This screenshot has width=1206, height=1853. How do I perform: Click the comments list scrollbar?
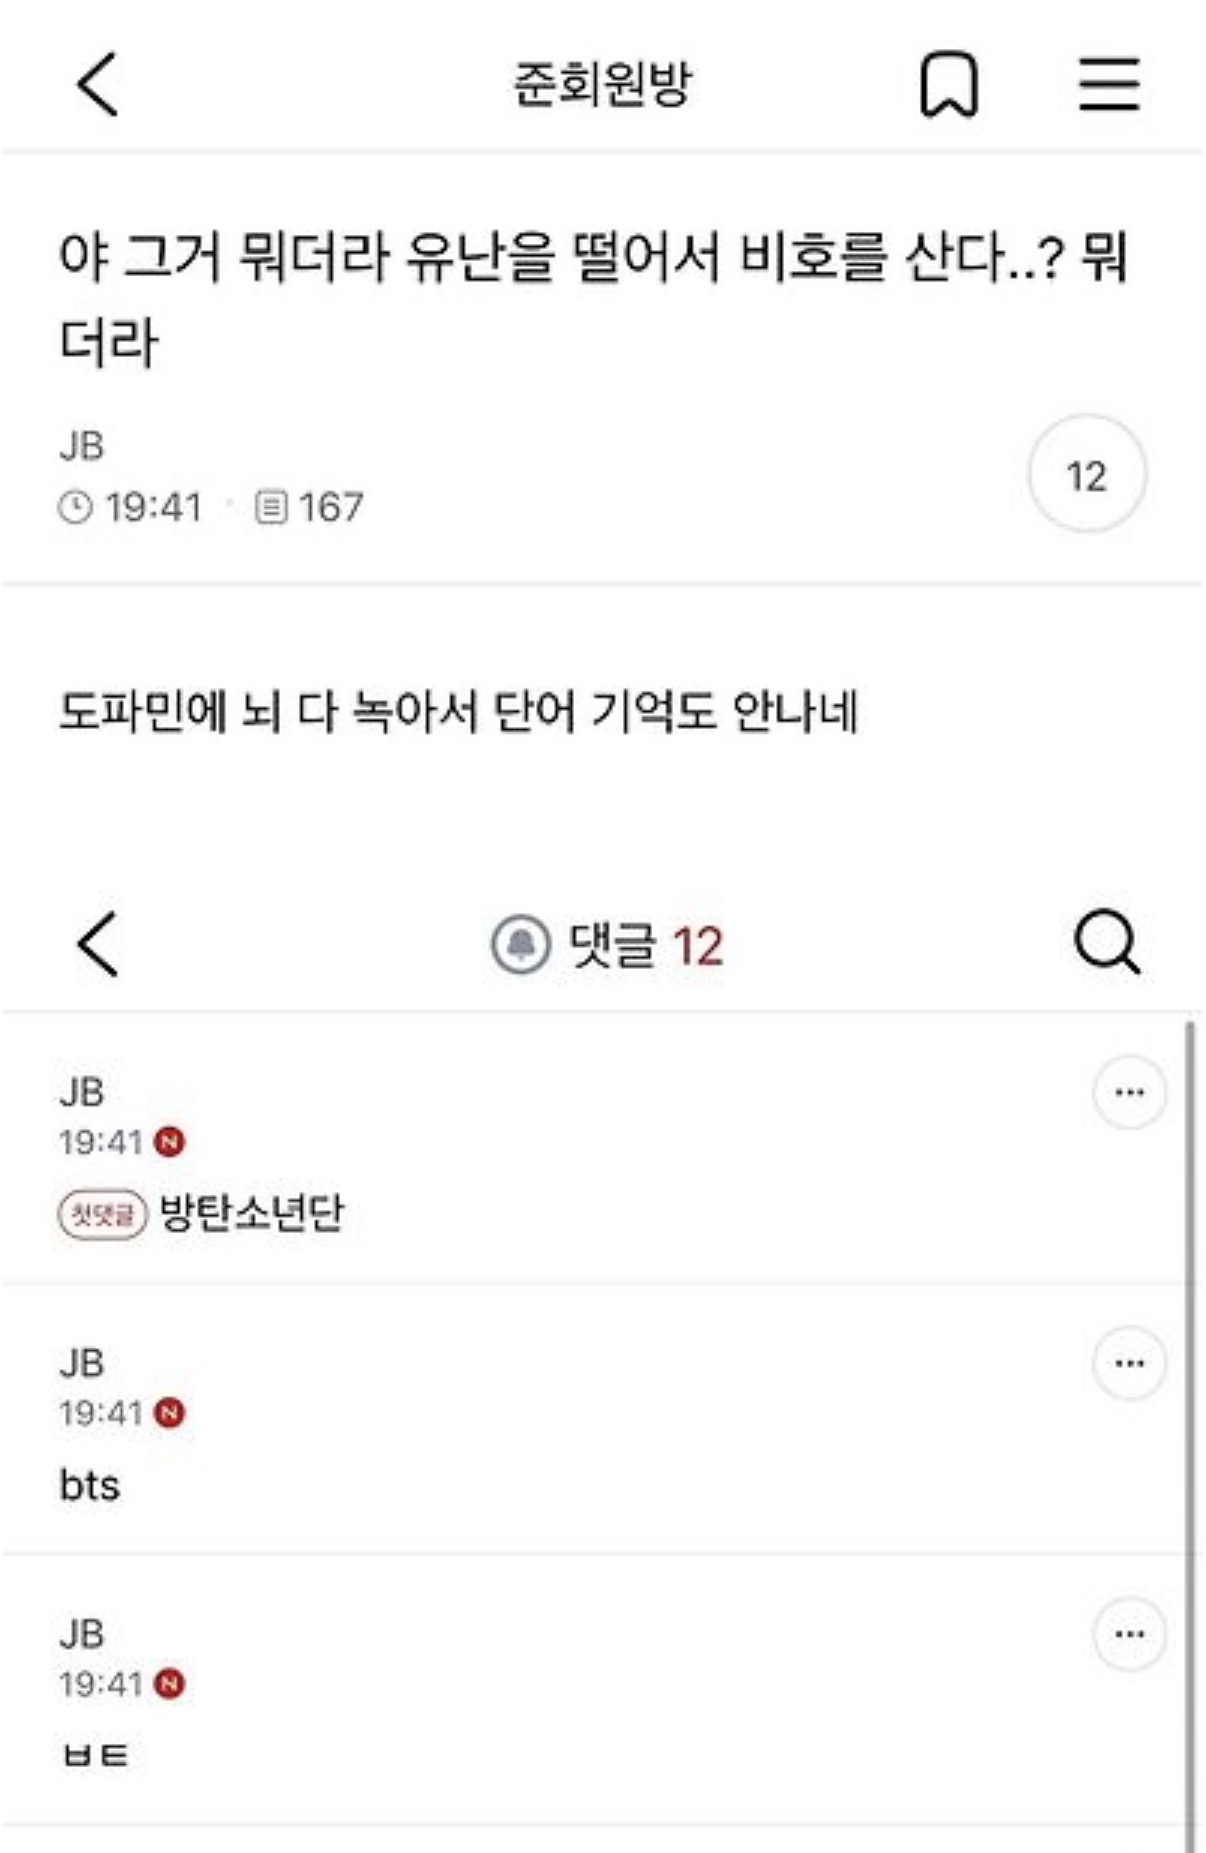click(x=1190, y=1400)
